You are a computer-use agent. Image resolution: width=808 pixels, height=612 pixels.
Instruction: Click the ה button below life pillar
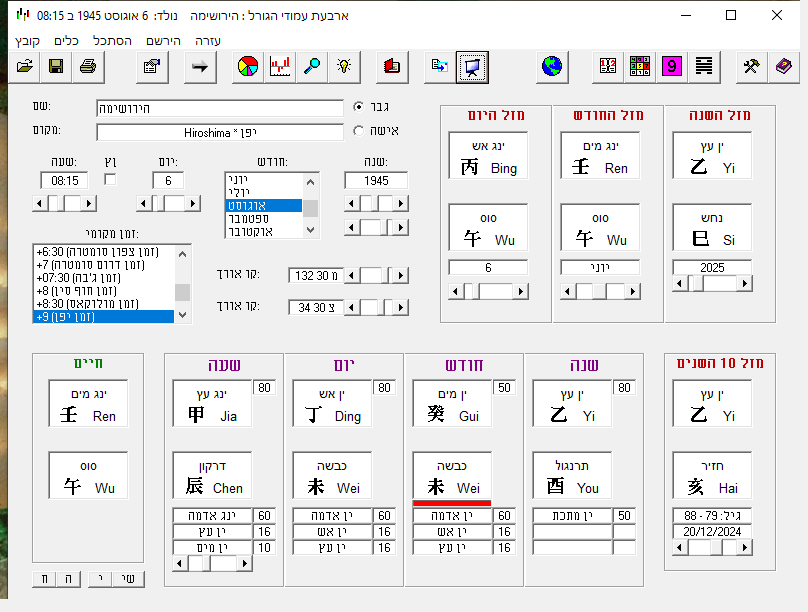(69, 579)
